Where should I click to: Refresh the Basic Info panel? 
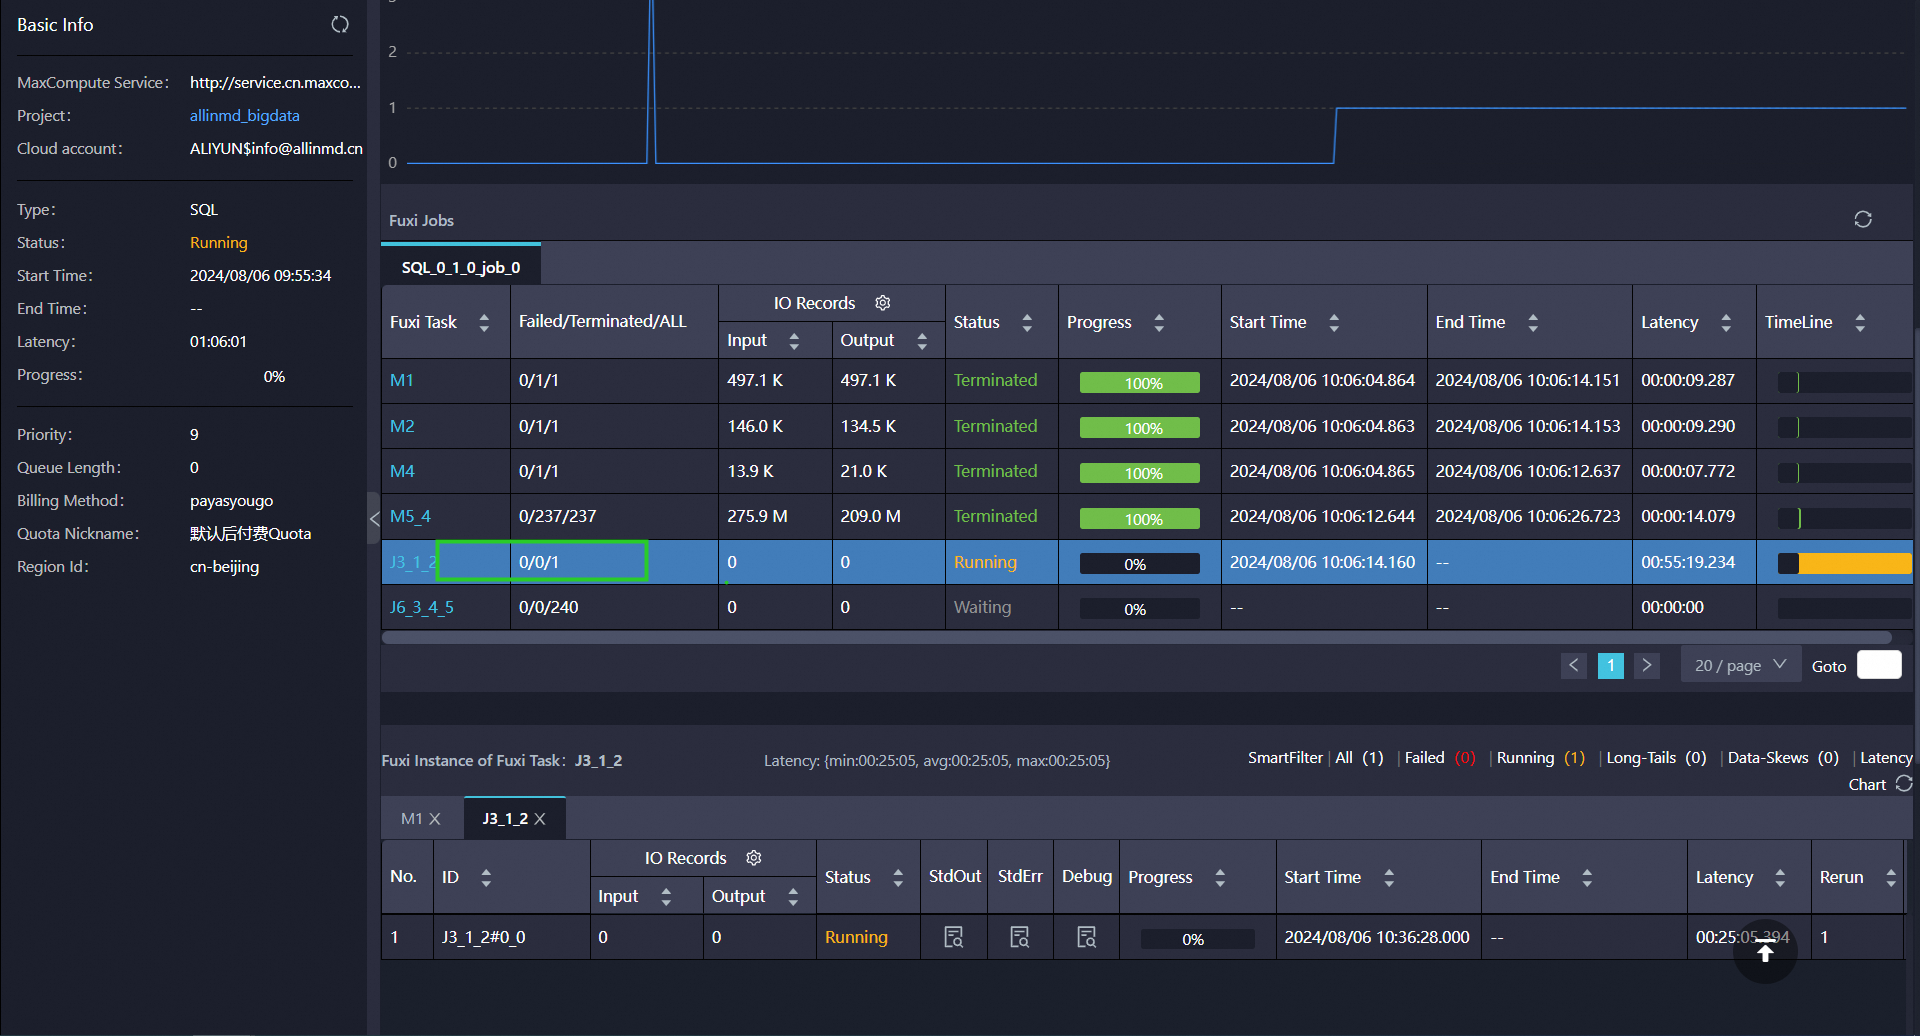340,25
